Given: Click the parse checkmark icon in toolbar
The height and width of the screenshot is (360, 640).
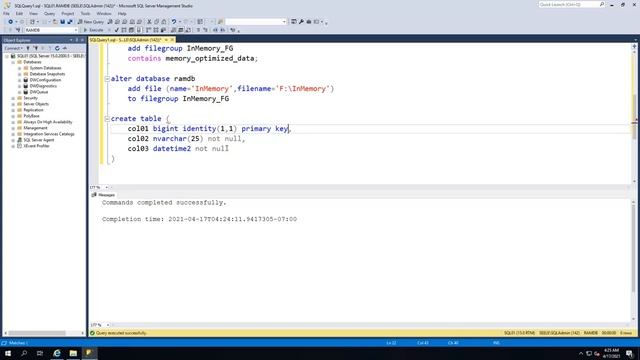Looking at the screenshot, I should click(117, 30).
